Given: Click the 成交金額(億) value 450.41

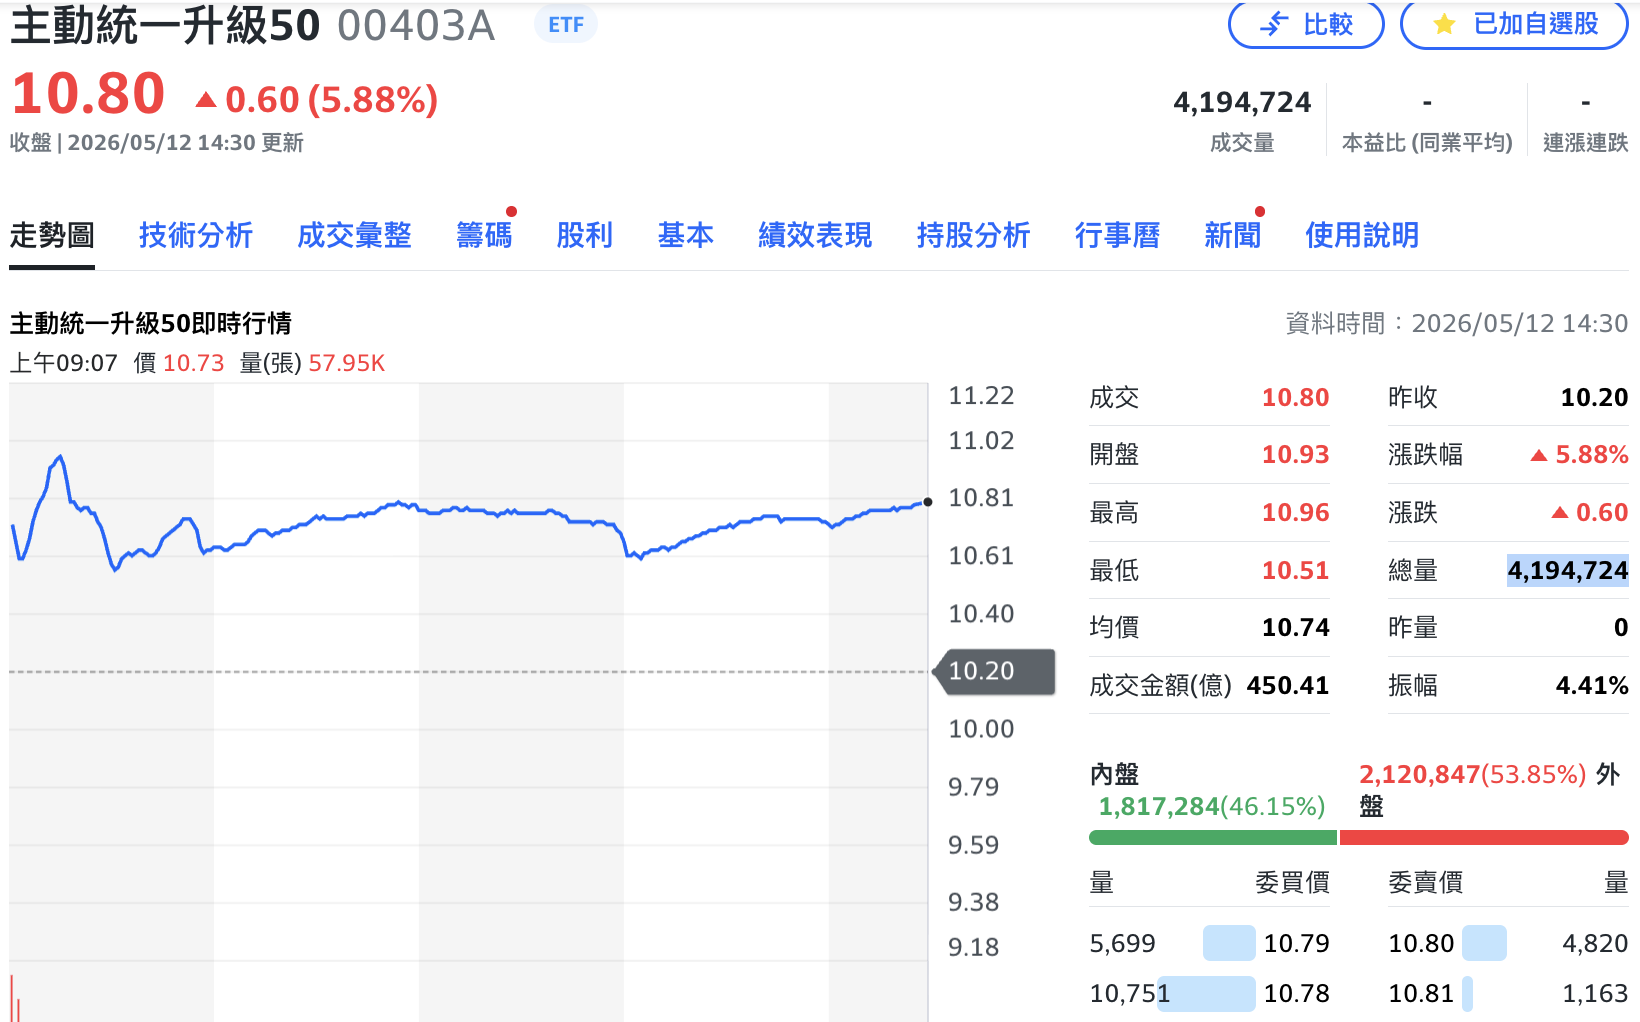Looking at the screenshot, I should click(x=1288, y=686).
